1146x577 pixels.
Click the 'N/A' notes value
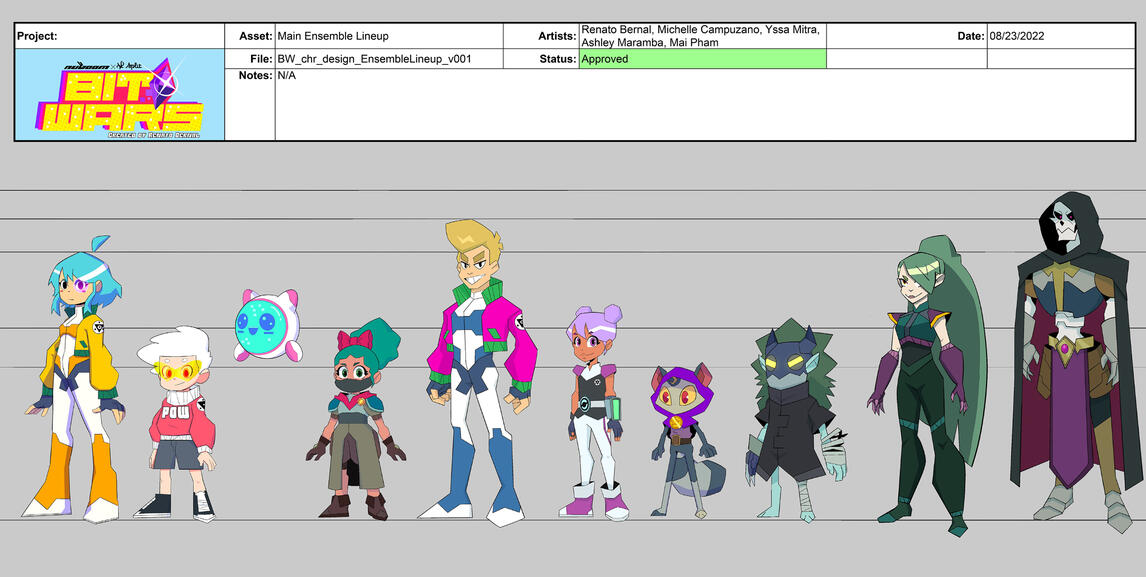point(286,75)
